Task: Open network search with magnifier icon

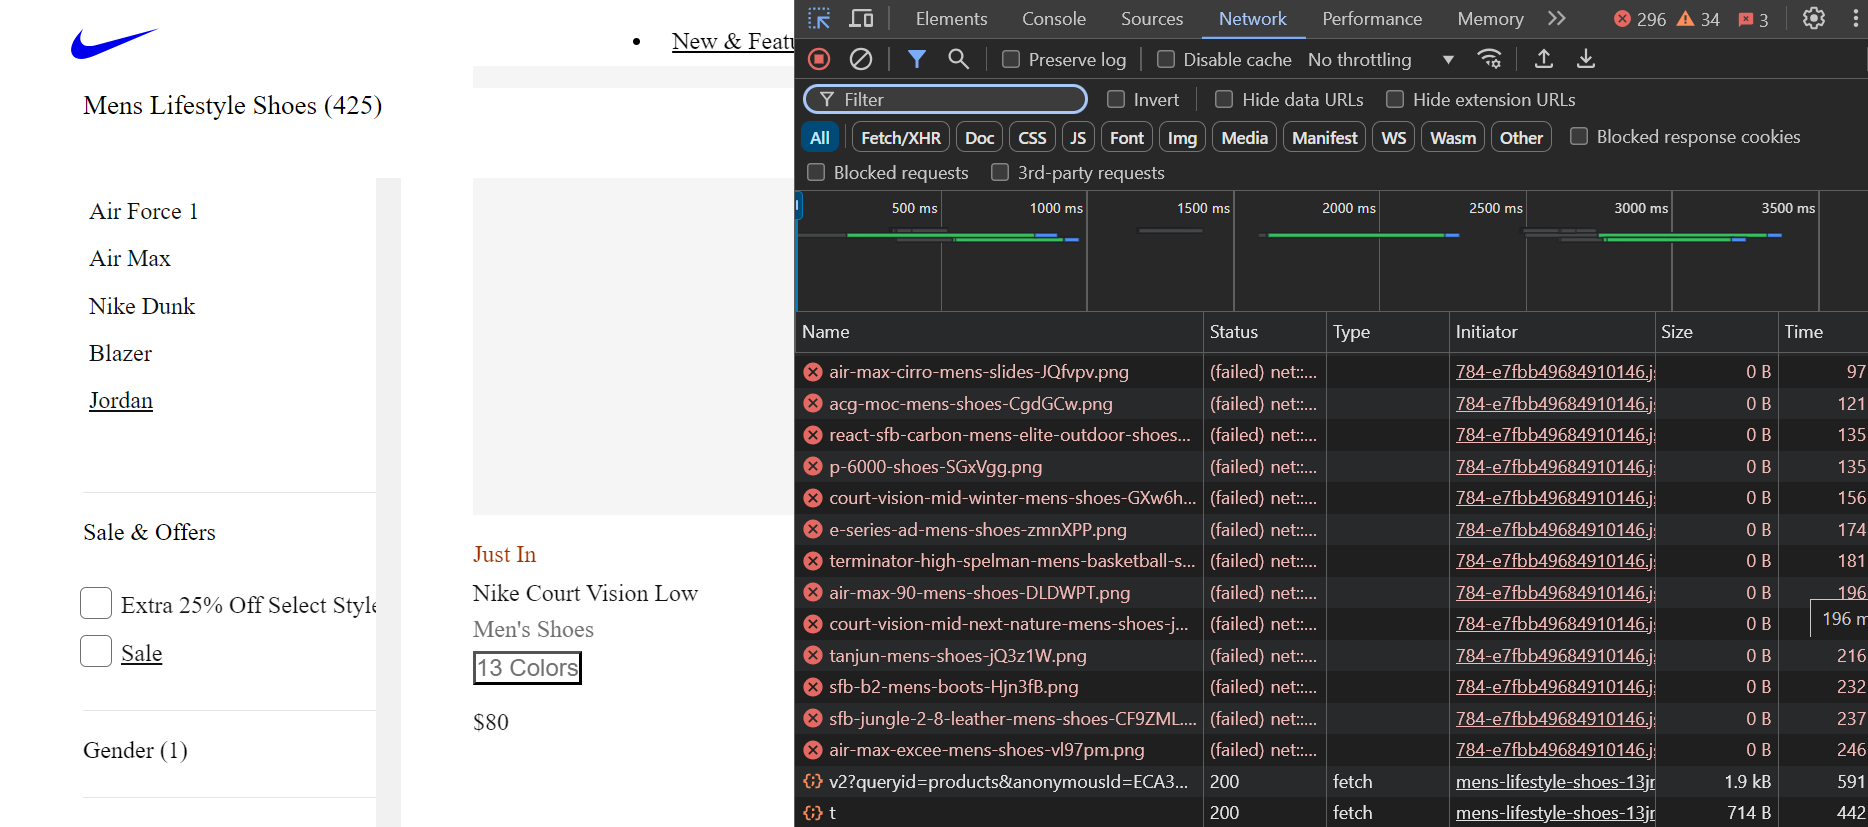Action: [958, 59]
